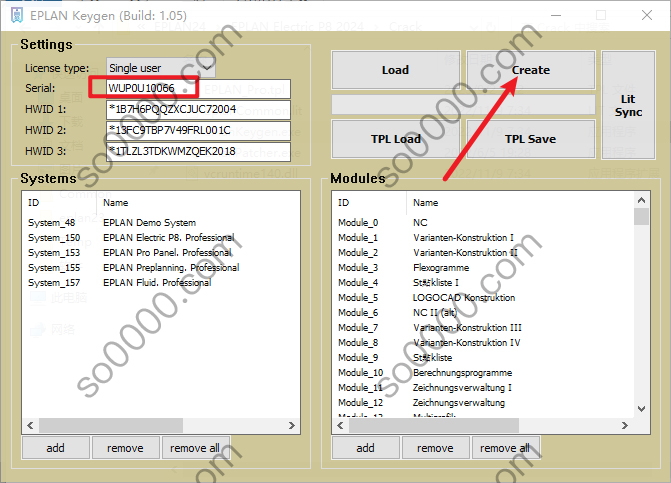Click the HWID 3 input field
671x483 pixels.
point(199,151)
